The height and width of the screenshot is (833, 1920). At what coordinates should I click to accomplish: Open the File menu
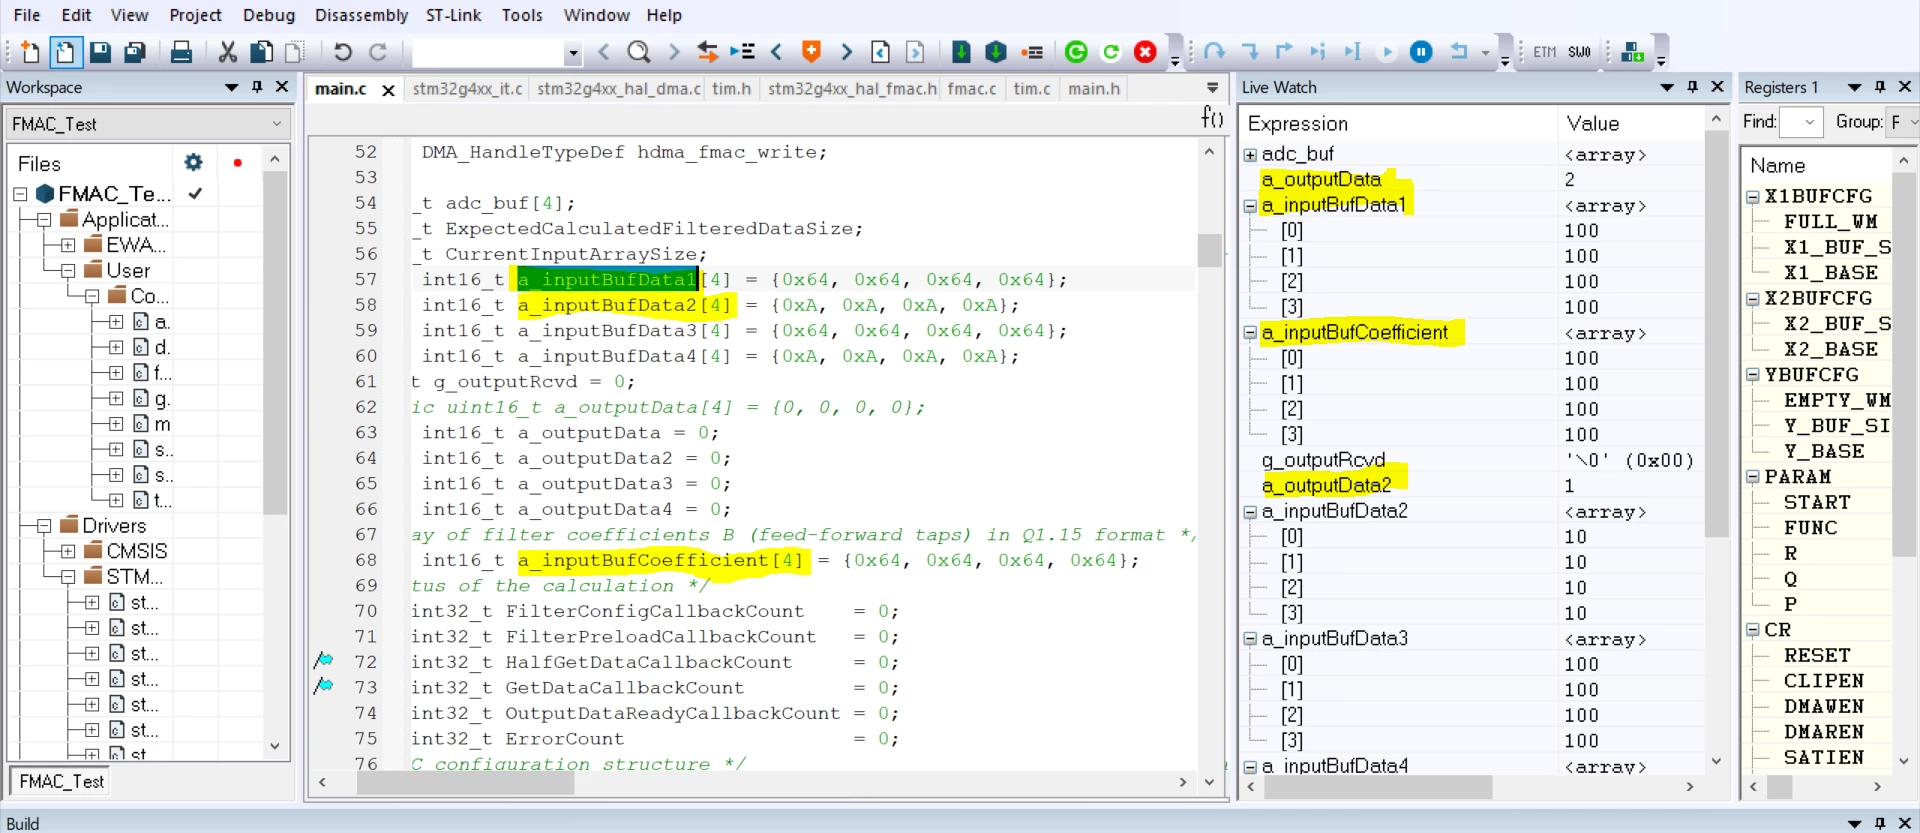pyautogui.click(x=27, y=15)
